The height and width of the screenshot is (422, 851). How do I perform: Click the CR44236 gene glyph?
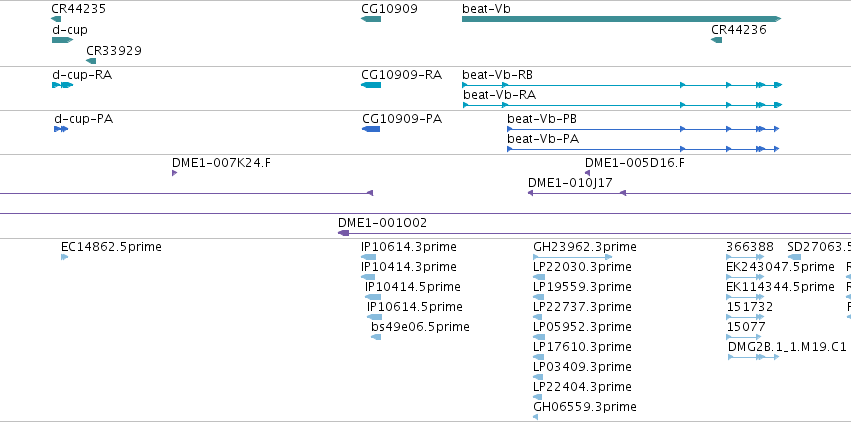tap(716, 40)
